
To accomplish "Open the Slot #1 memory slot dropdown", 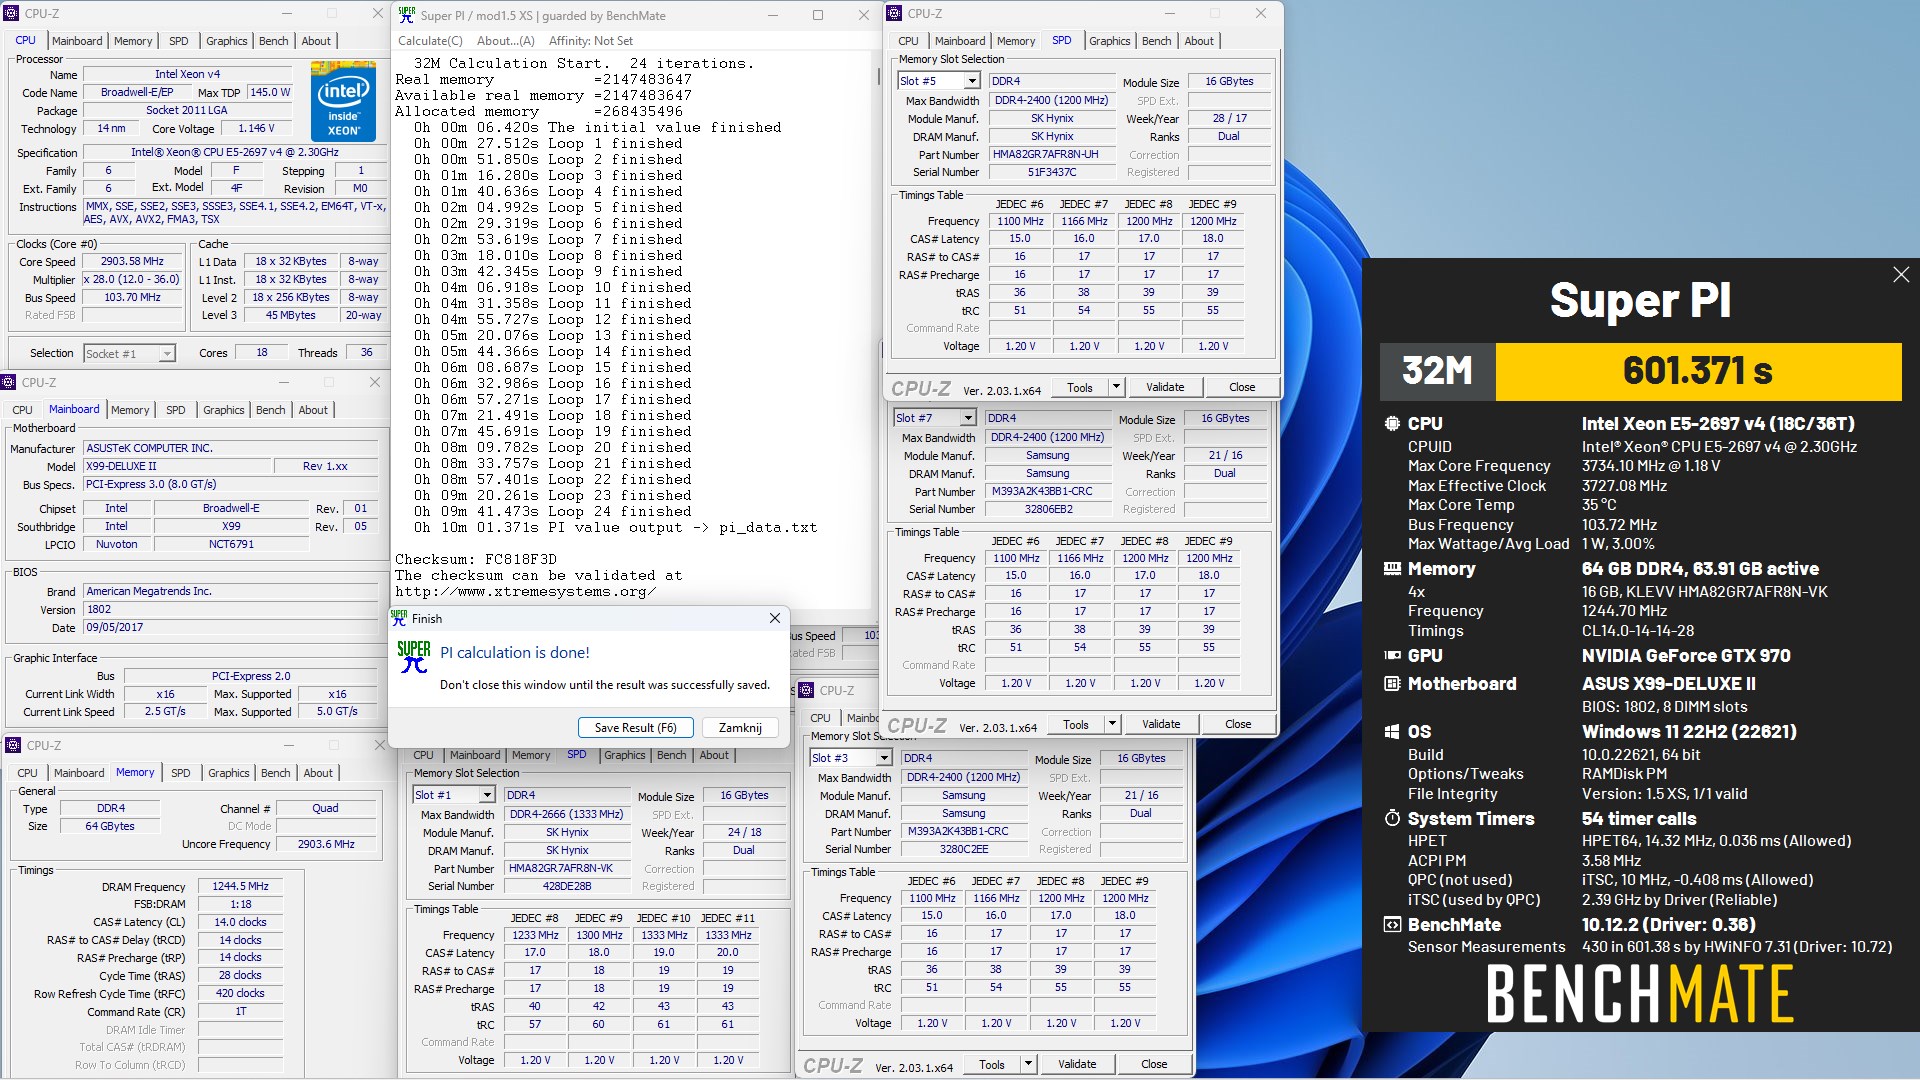I will (487, 795).
